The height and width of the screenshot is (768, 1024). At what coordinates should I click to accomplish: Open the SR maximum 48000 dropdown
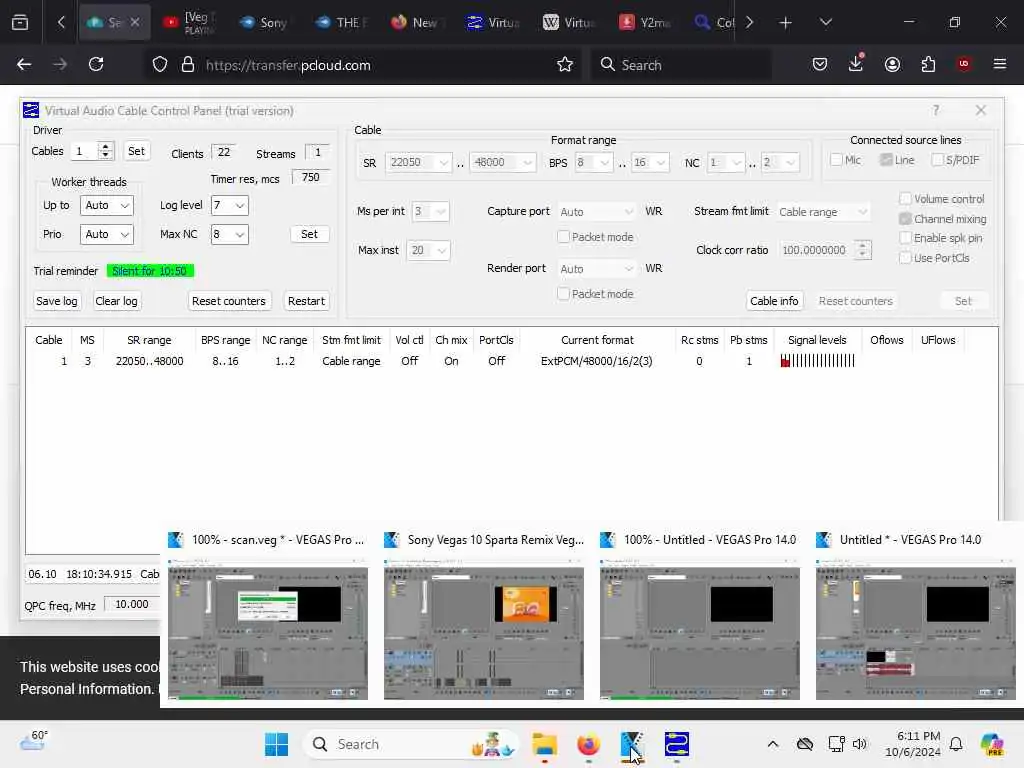tap(503, 162)
